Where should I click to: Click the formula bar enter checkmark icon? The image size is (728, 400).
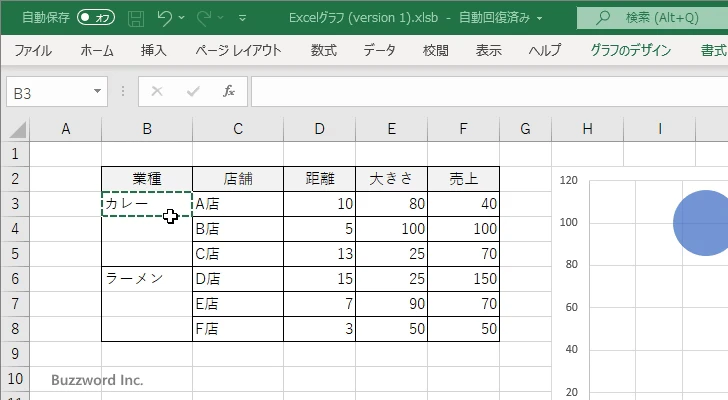(x=192, y=92)
